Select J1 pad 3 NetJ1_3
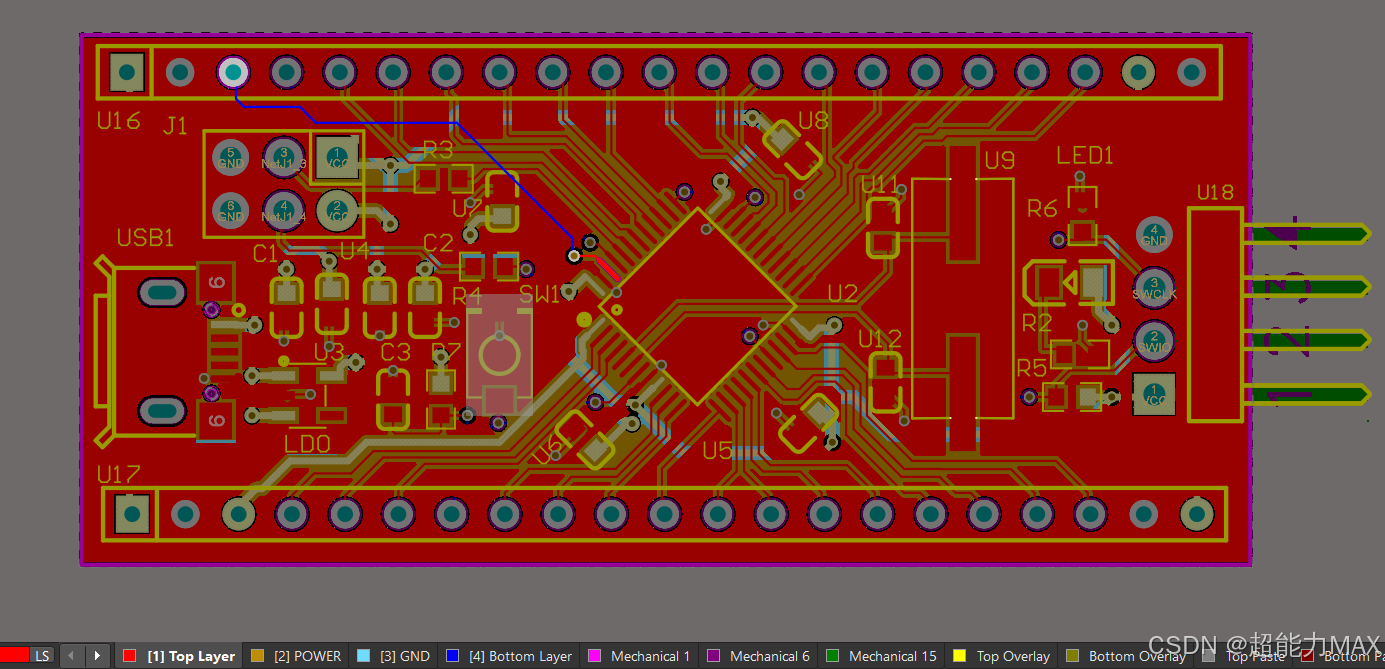The image size is (1385, 669). pos(284,157)
